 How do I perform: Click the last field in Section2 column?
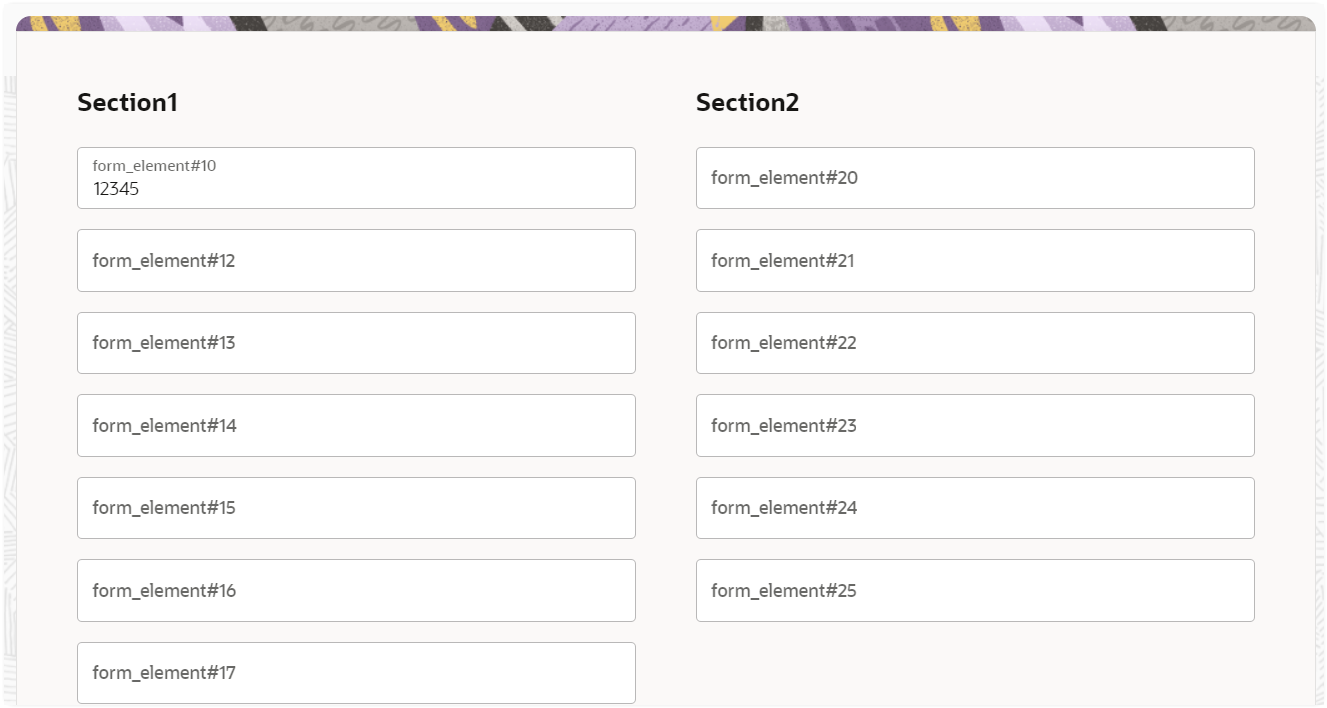[975, 590]
